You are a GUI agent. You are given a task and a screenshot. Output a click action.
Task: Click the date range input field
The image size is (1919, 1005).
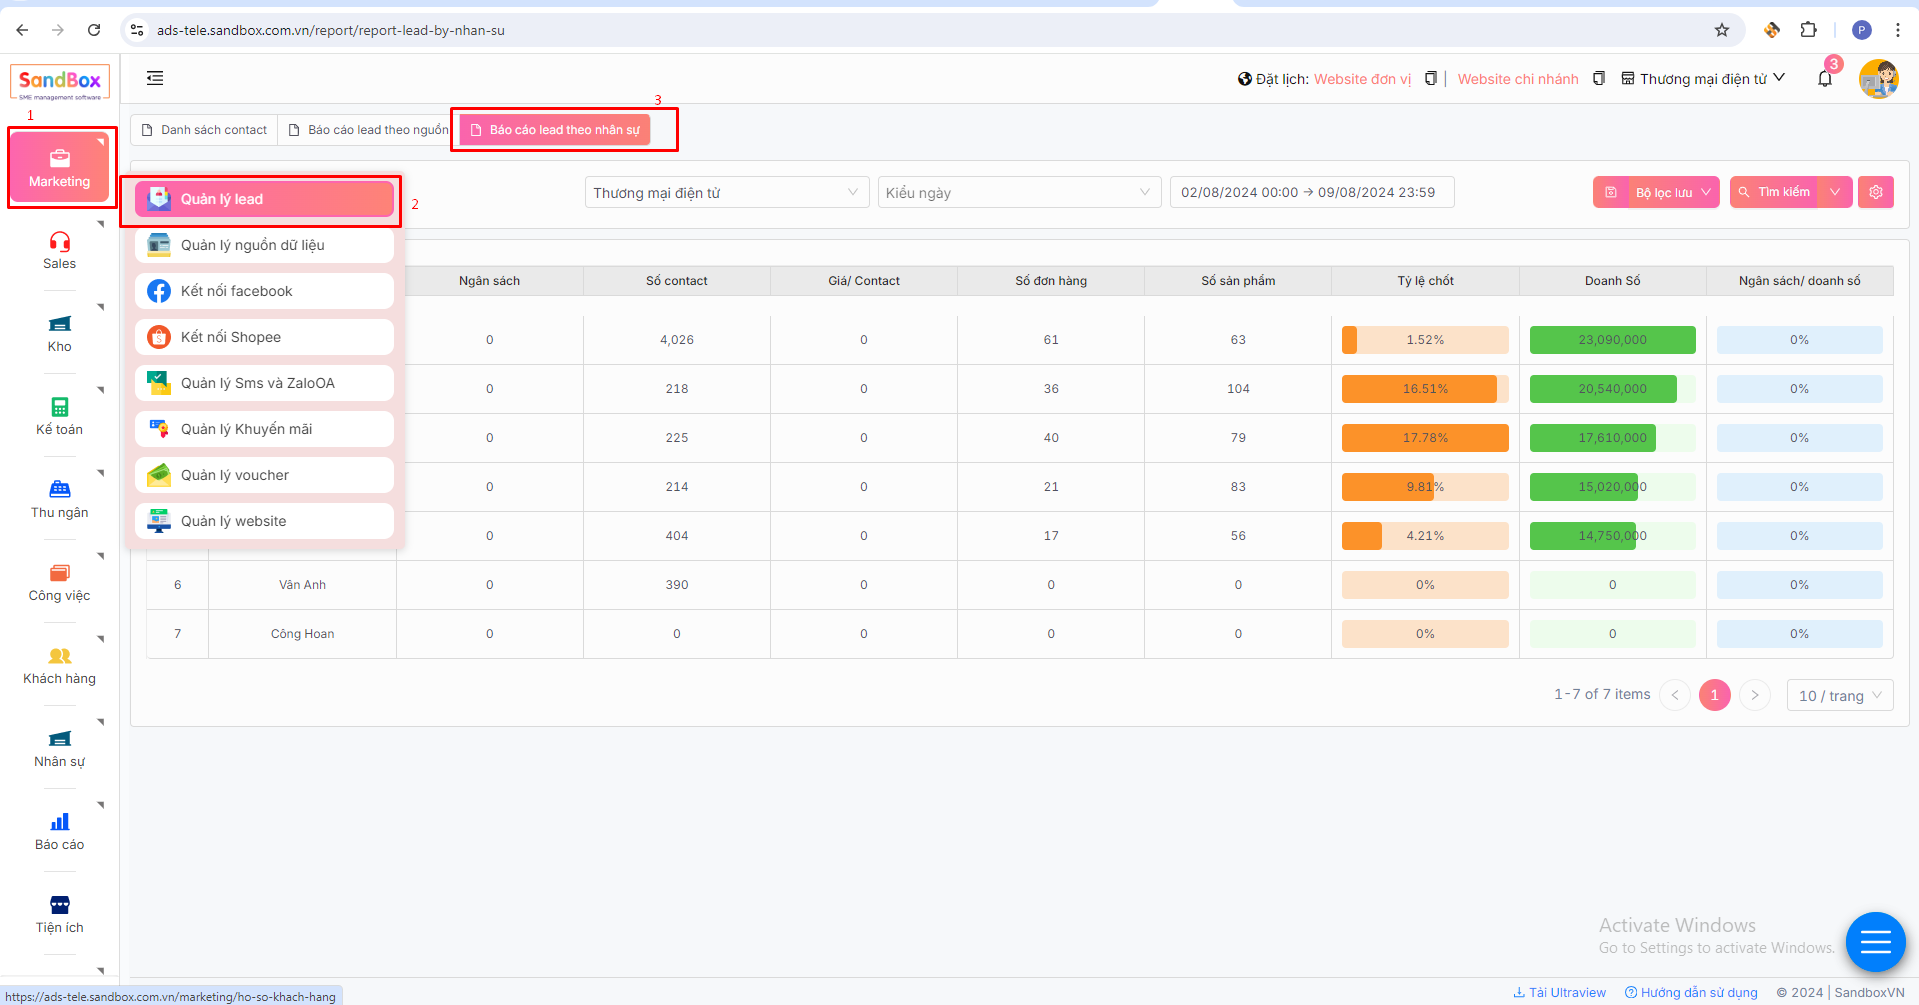(1310, 192)
